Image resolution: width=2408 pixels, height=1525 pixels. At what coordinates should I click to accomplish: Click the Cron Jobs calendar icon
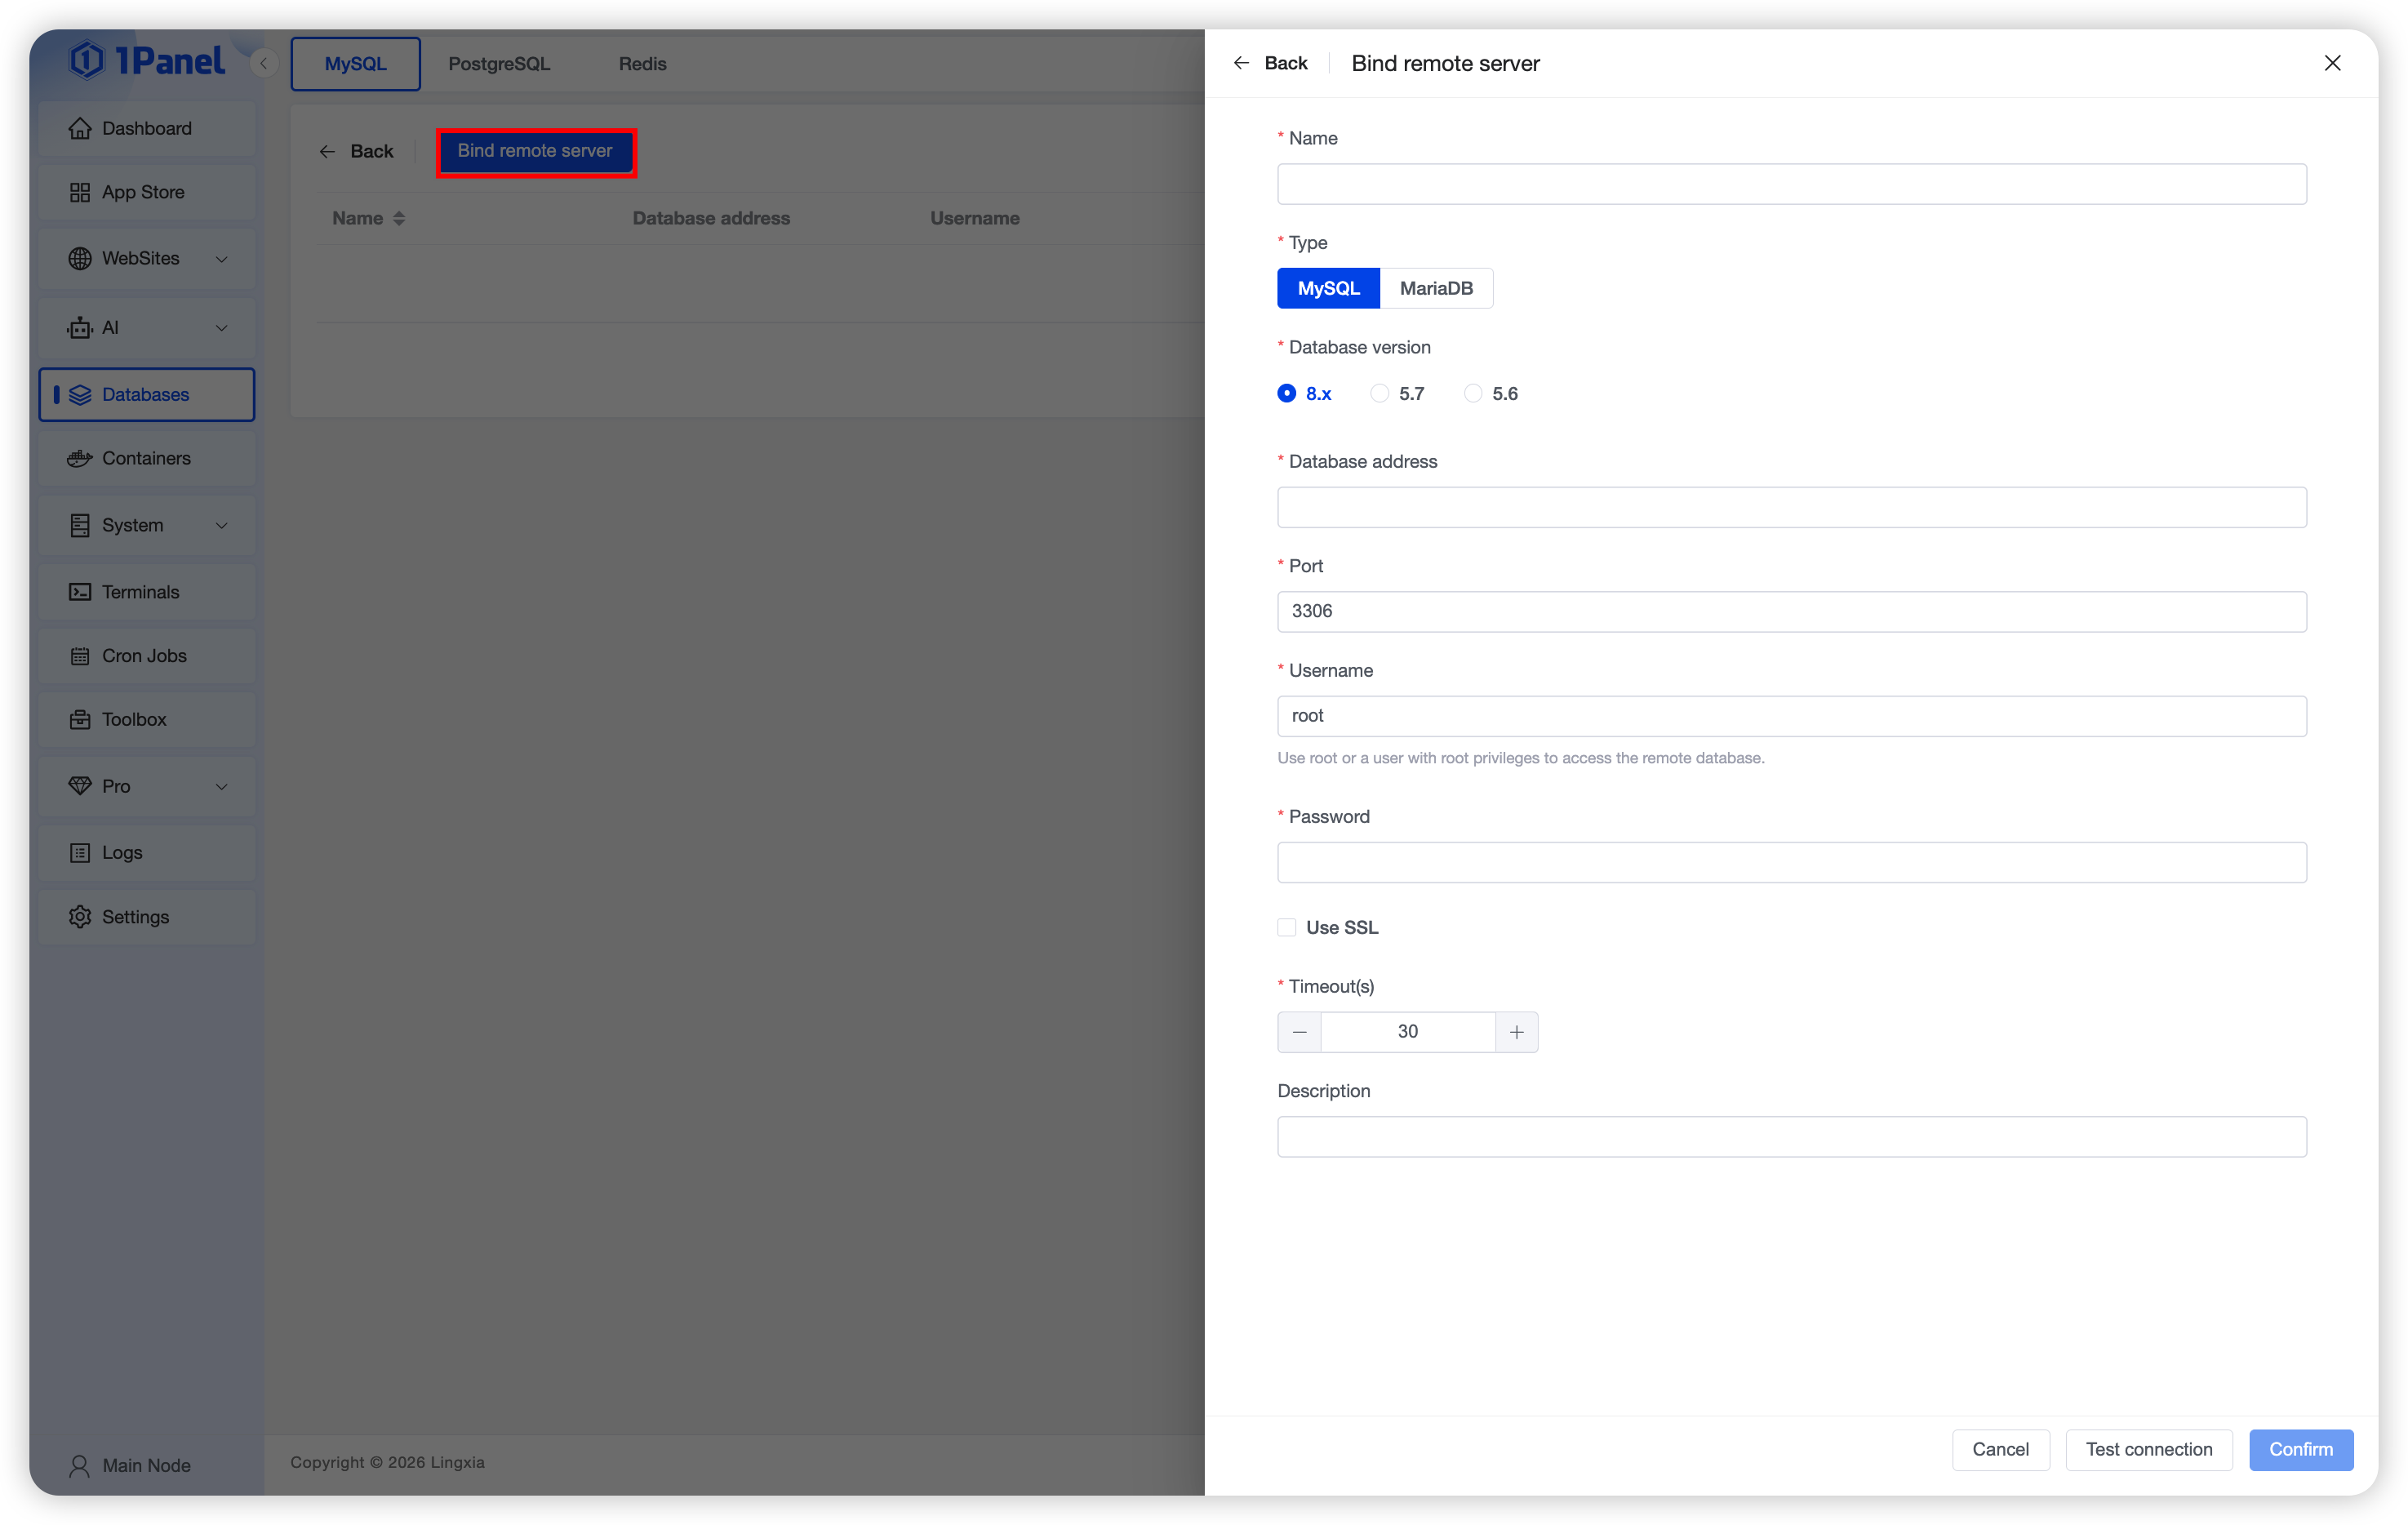pos(80,656)
